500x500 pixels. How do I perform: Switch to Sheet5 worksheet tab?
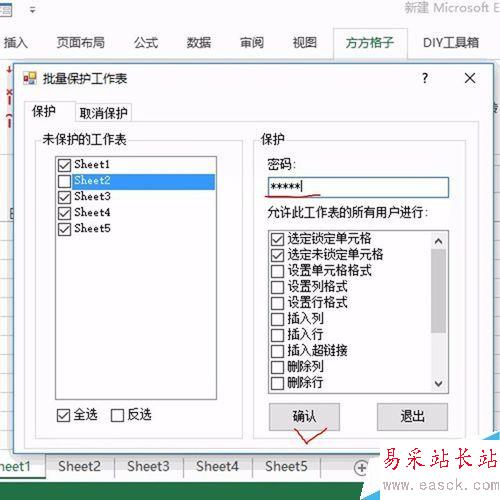coord(286,466)
